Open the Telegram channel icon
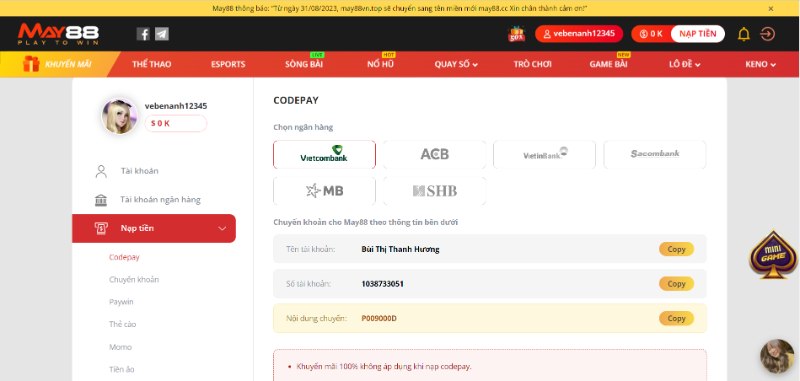Screen dimensions: 800x381 pos(162,34)
